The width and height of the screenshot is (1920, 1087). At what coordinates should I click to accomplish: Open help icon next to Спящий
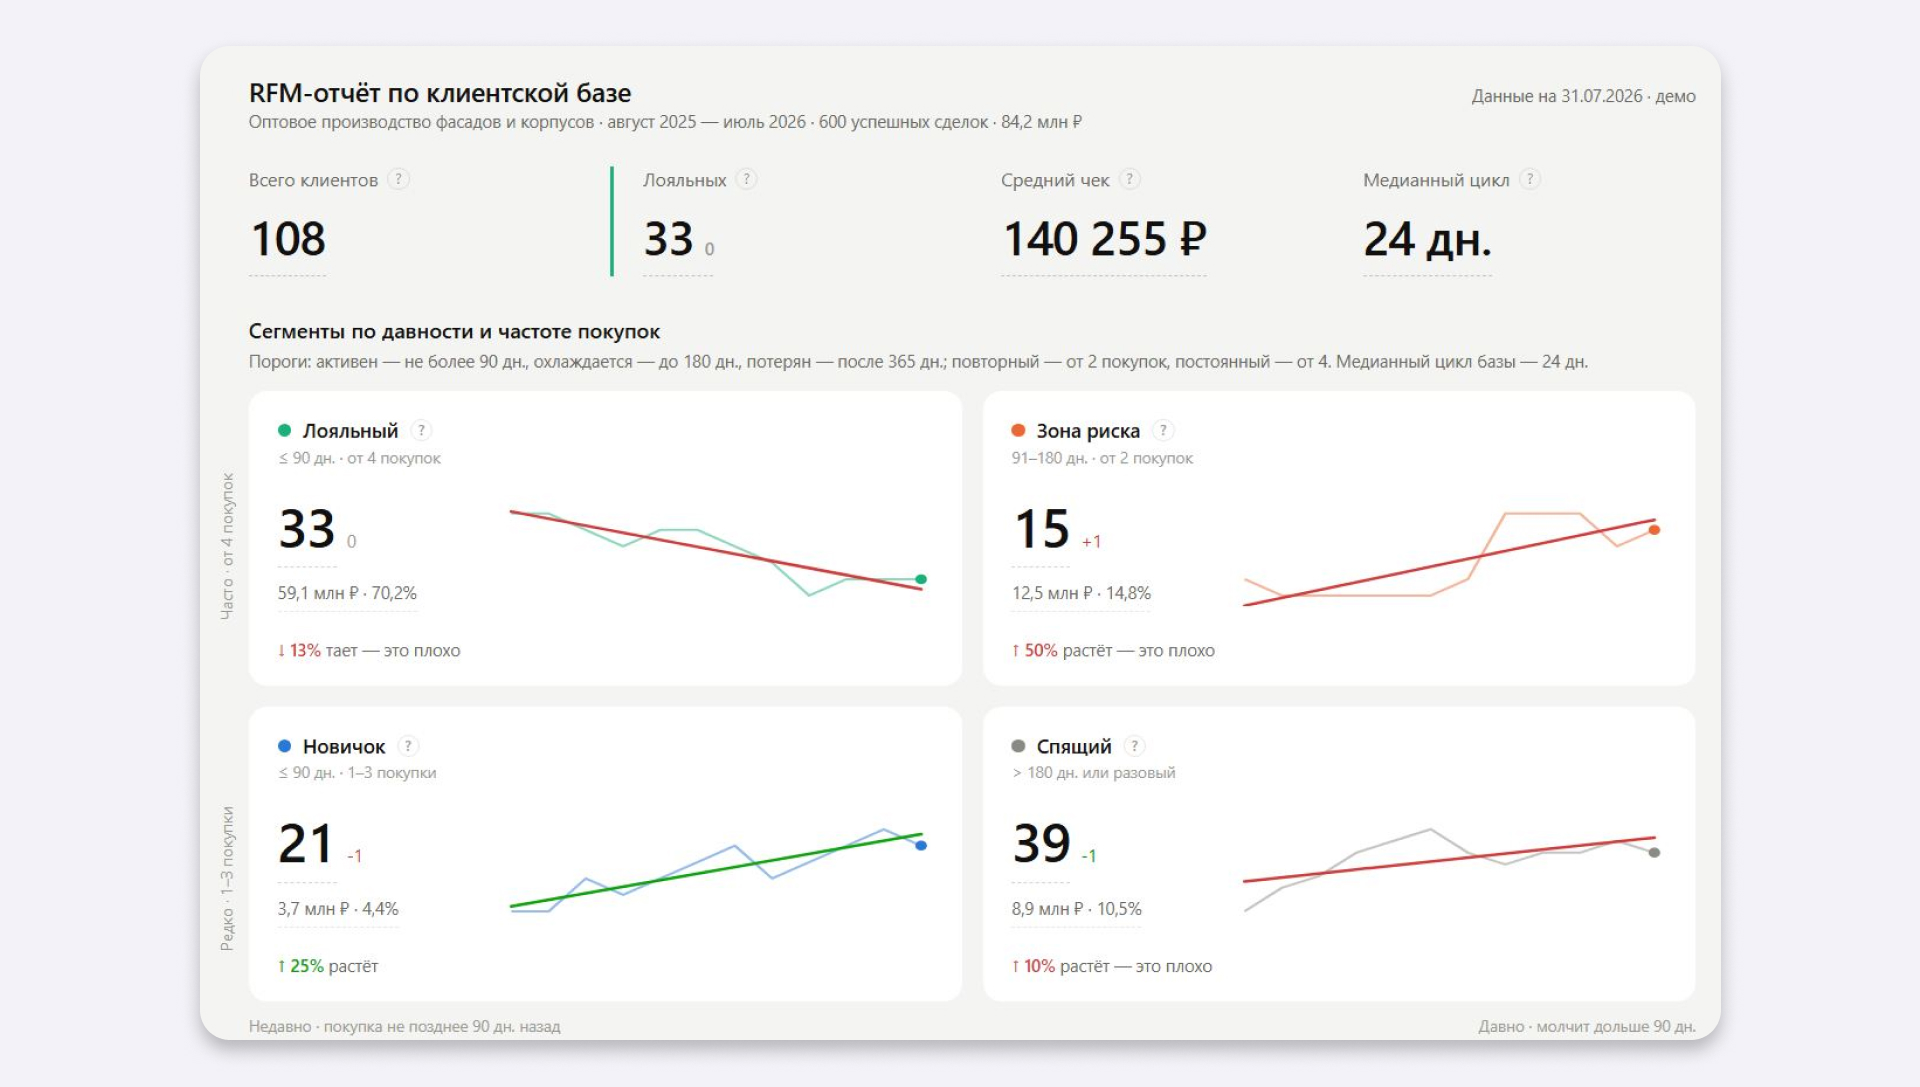coord(1134,746)
